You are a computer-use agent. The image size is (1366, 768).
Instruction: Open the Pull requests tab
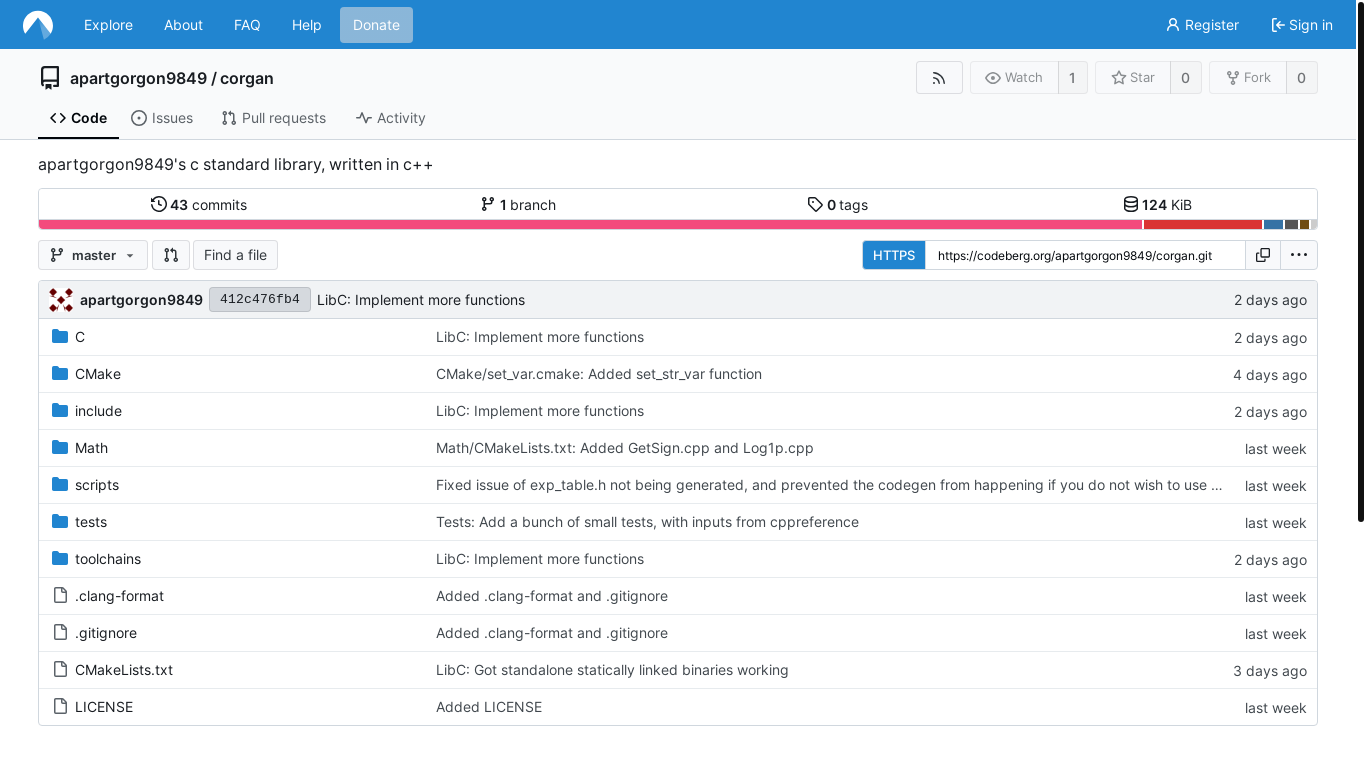274,118
